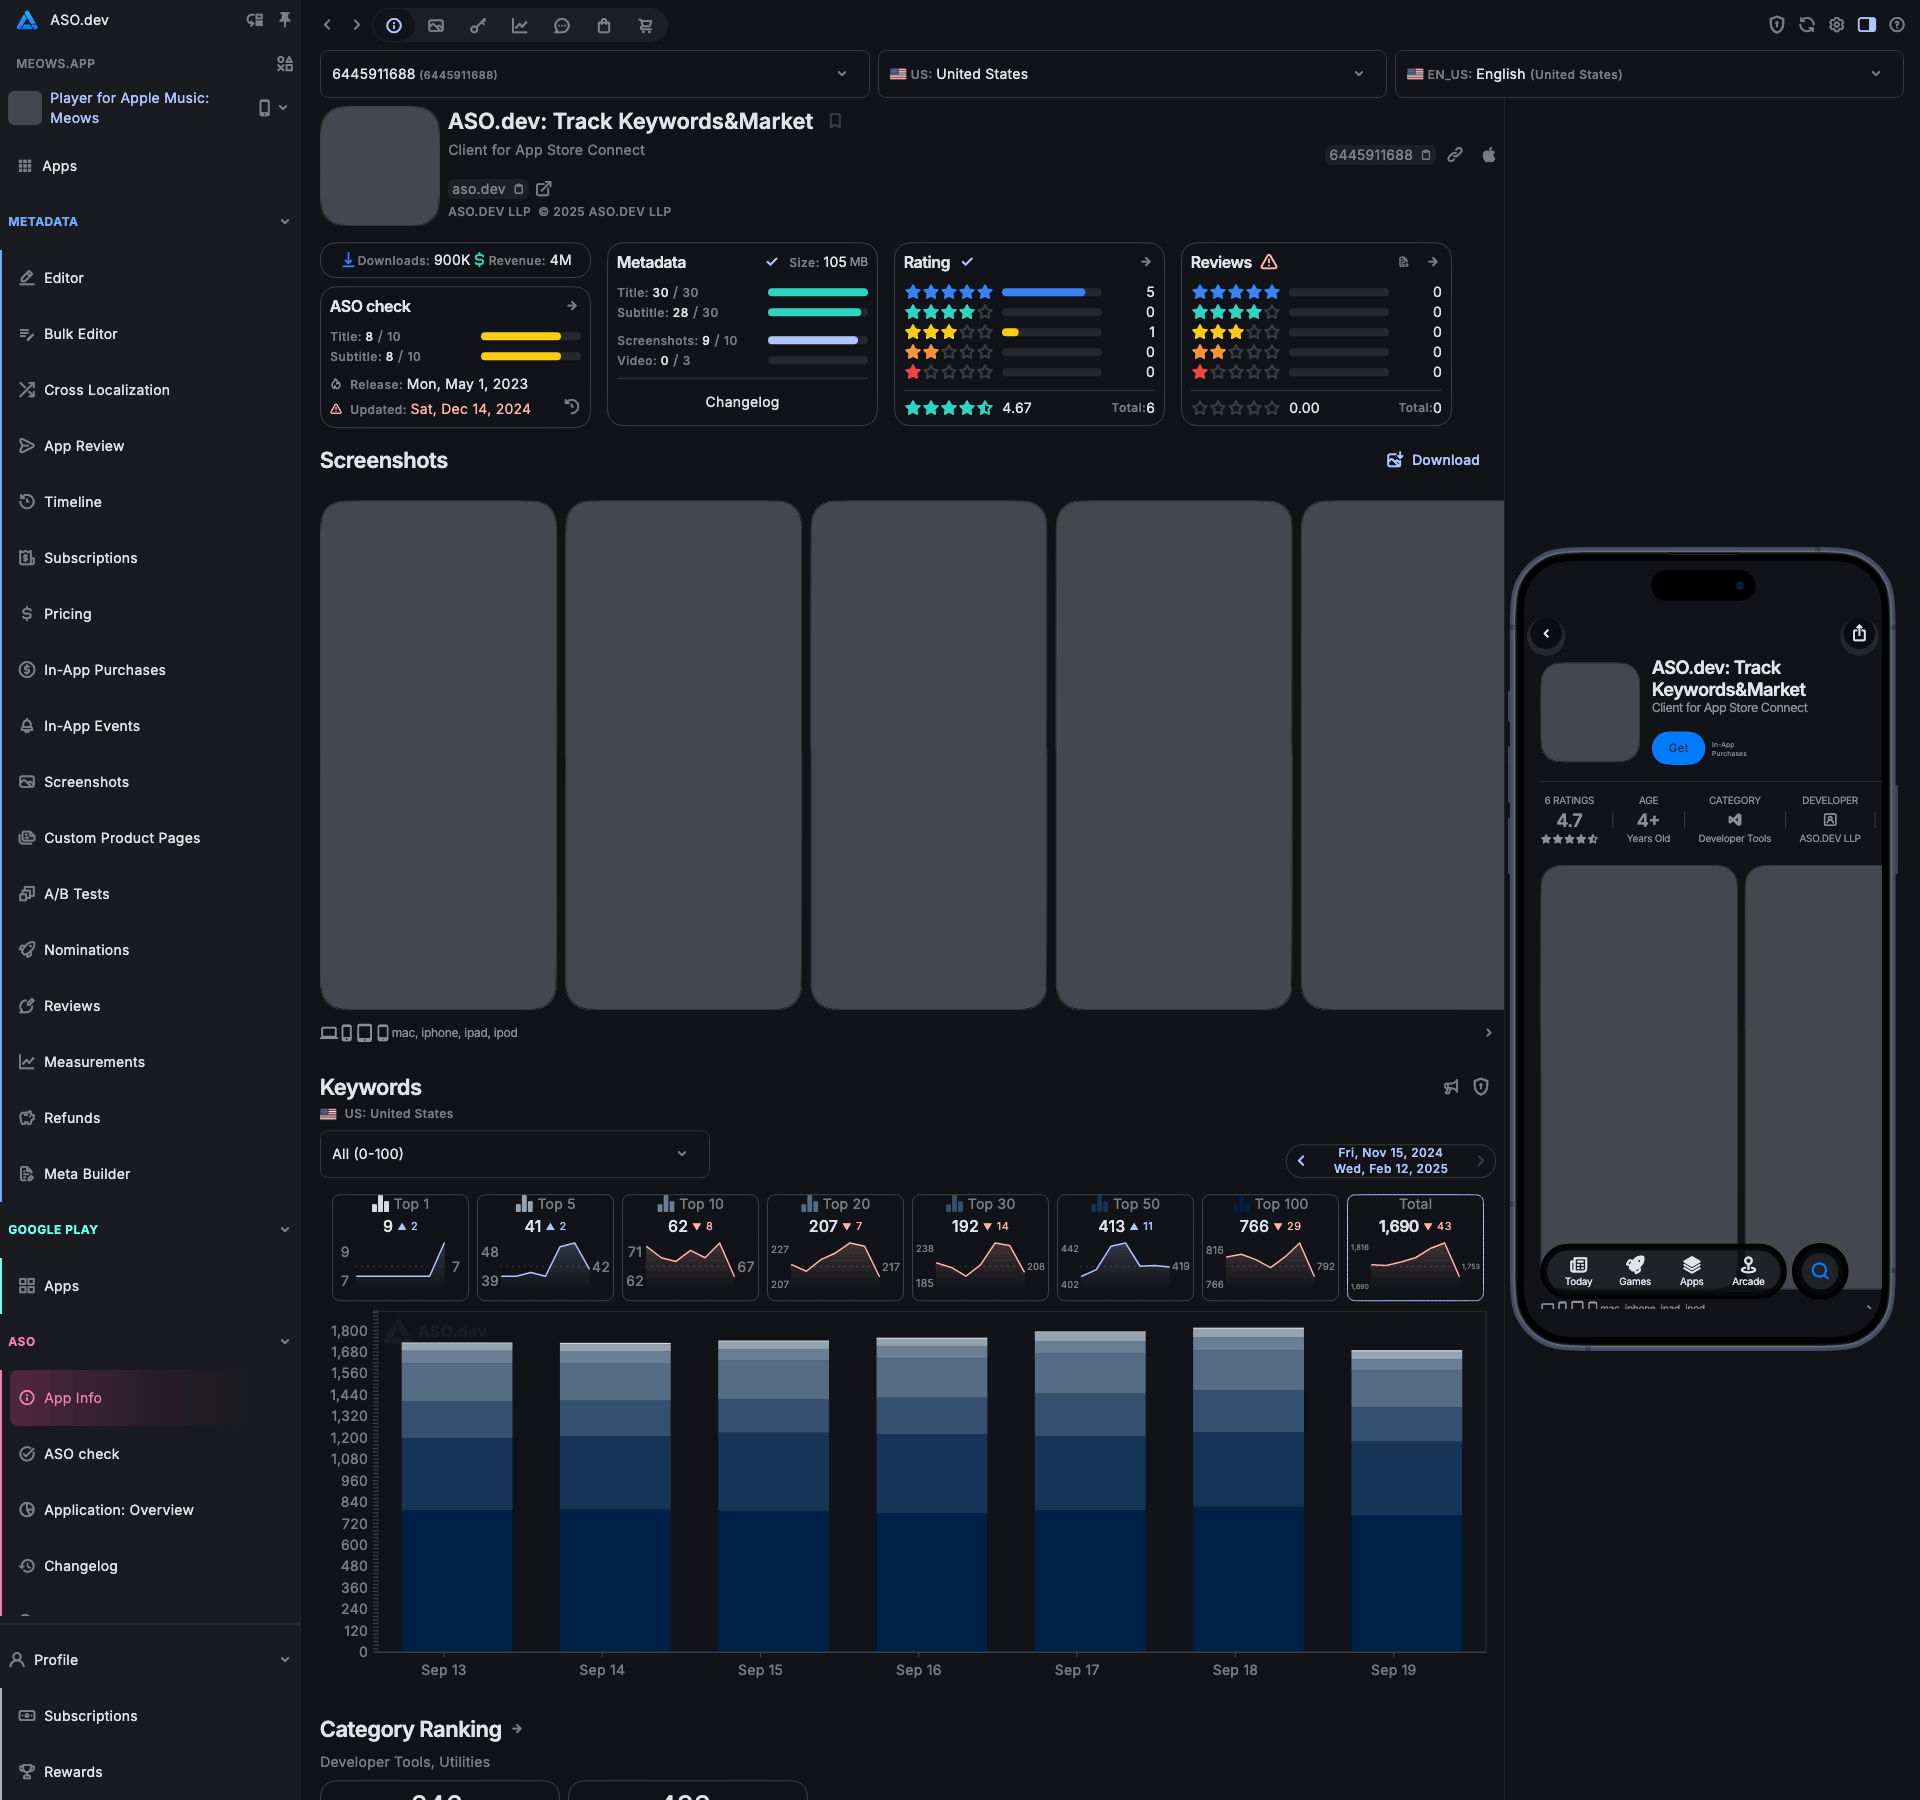The width and height of the screenshot is (1920, 1800).
Task: Click the document icon in Reviews card
Action: coord(1403,262)
